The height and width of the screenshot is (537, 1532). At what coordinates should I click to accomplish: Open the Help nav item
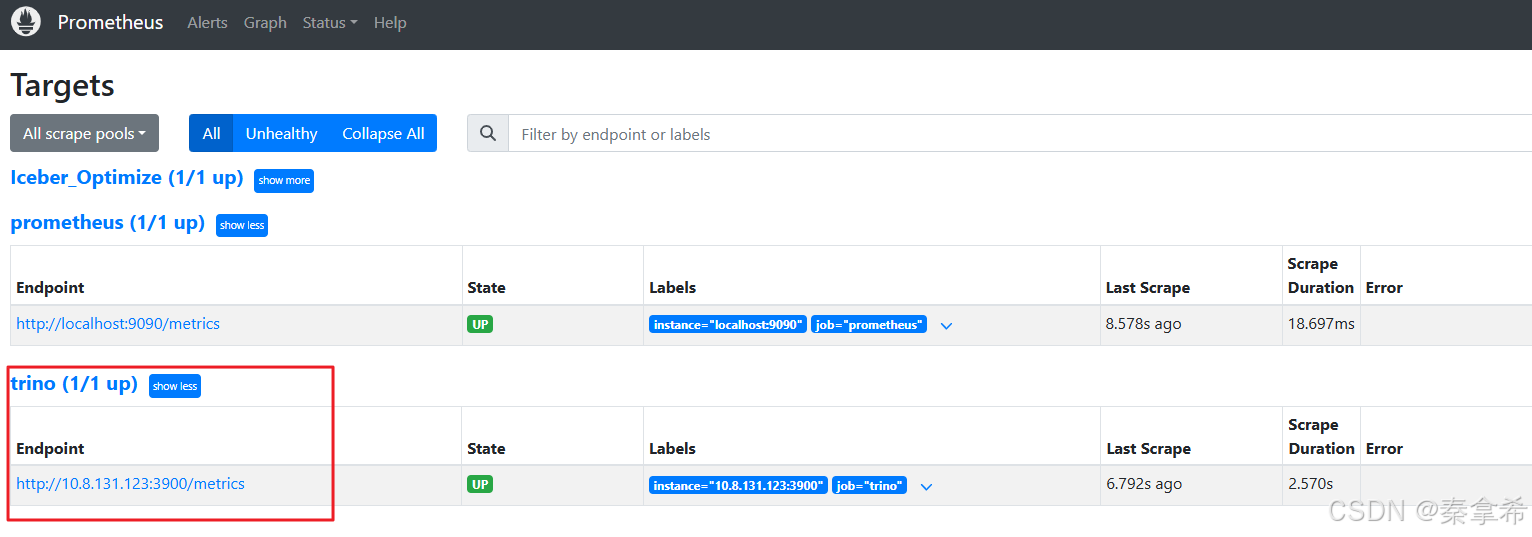coord(390,22)
